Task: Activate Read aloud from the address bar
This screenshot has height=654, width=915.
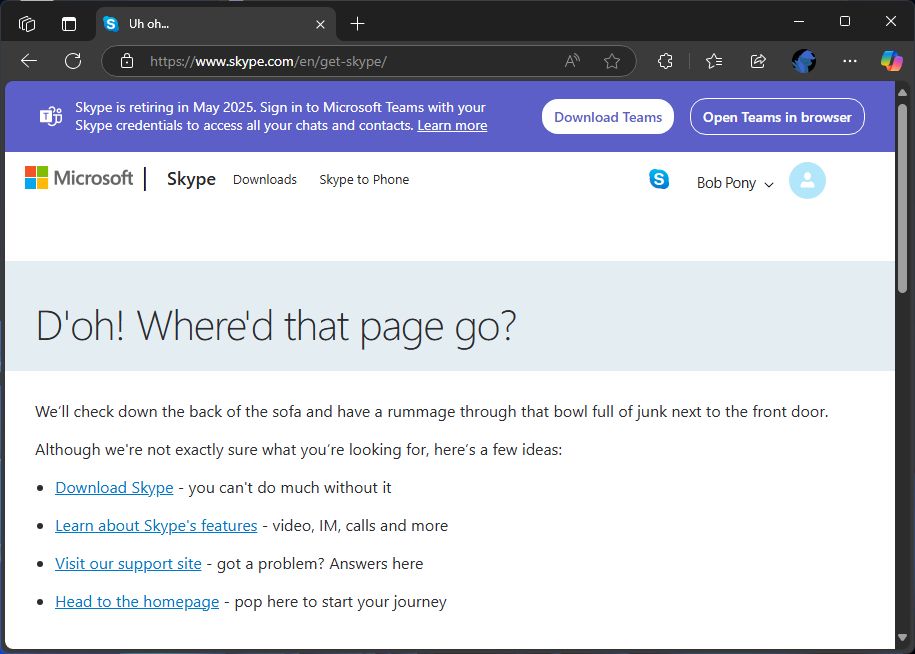Action: click(571, 60)
